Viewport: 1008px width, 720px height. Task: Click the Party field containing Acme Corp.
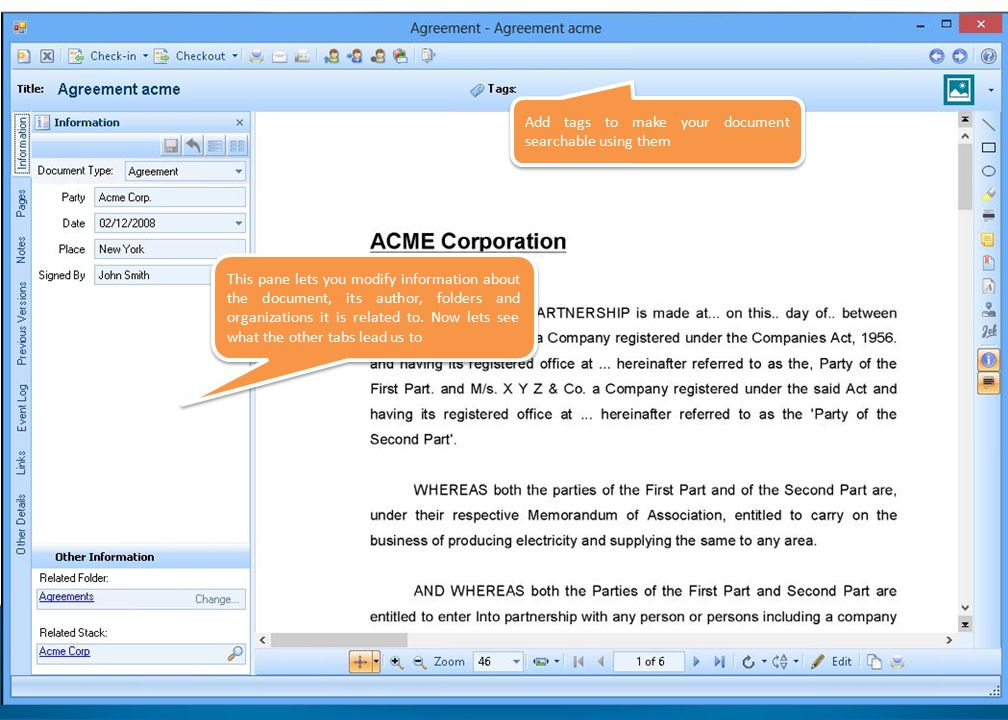coord(170,197)
